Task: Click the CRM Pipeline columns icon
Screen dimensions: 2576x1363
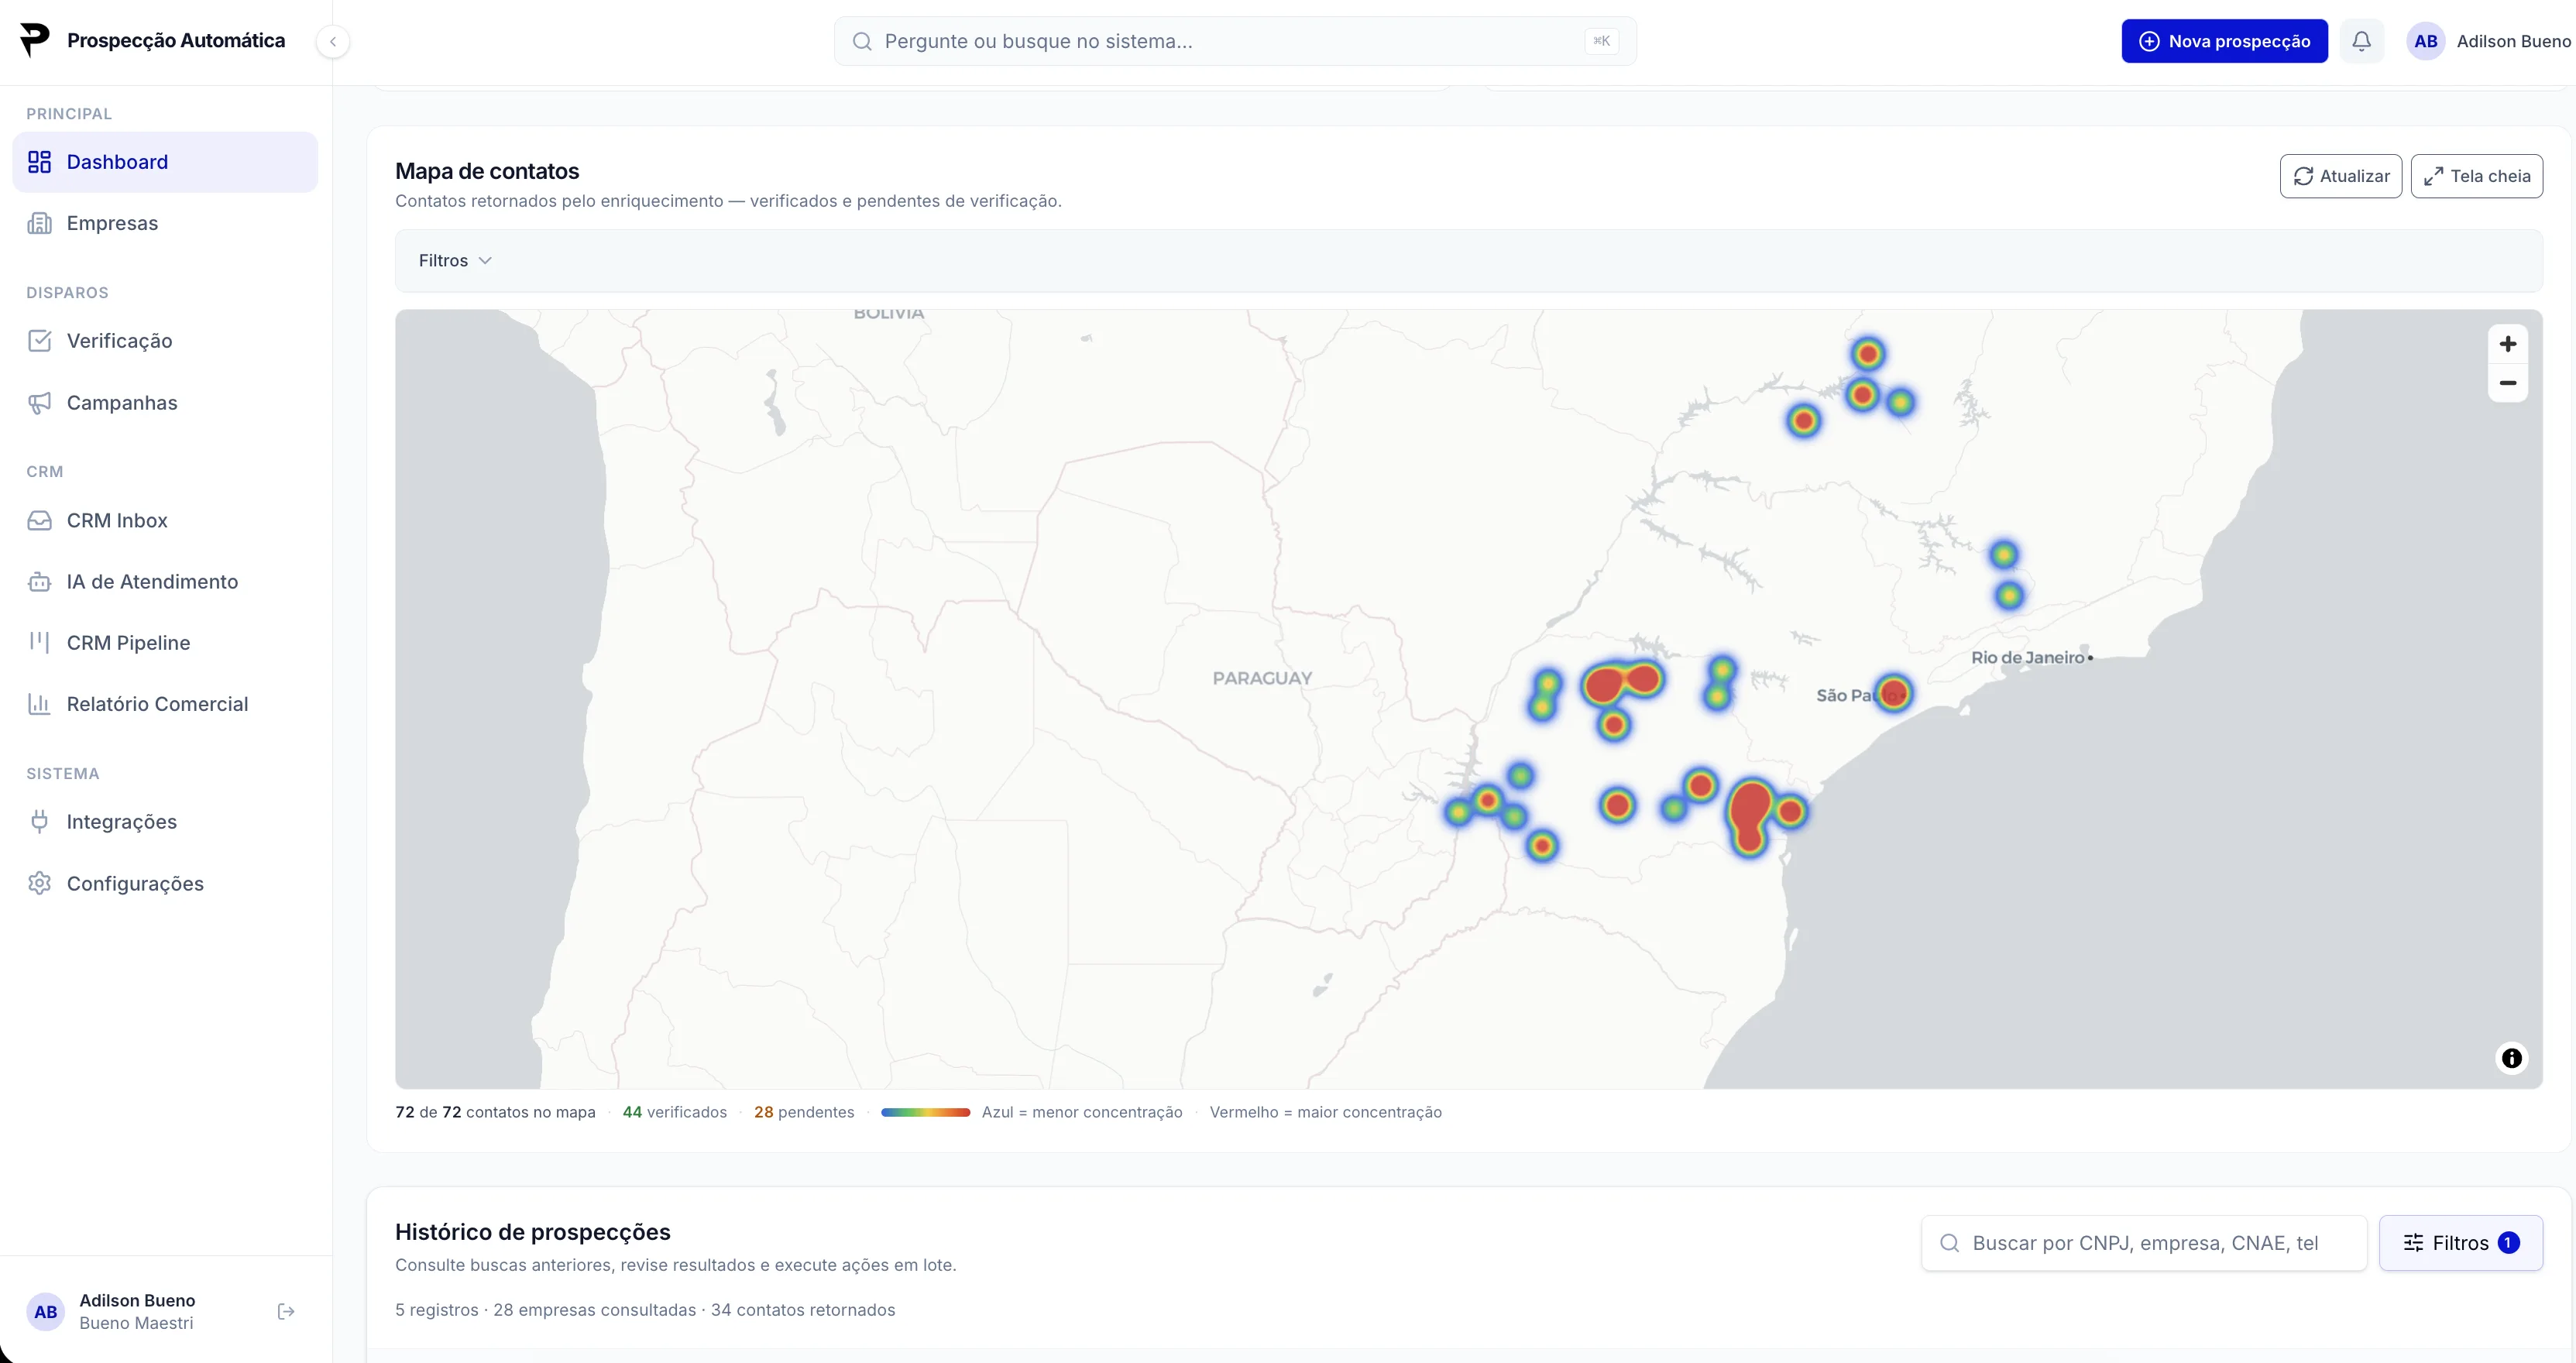Action: click(x=39, y=643)
